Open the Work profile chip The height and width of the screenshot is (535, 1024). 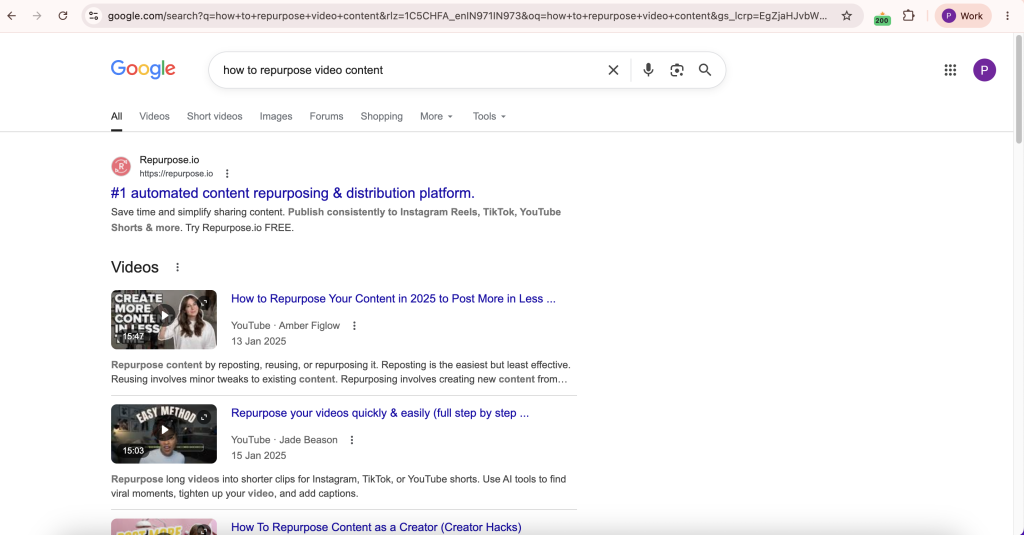pos(963,16)
